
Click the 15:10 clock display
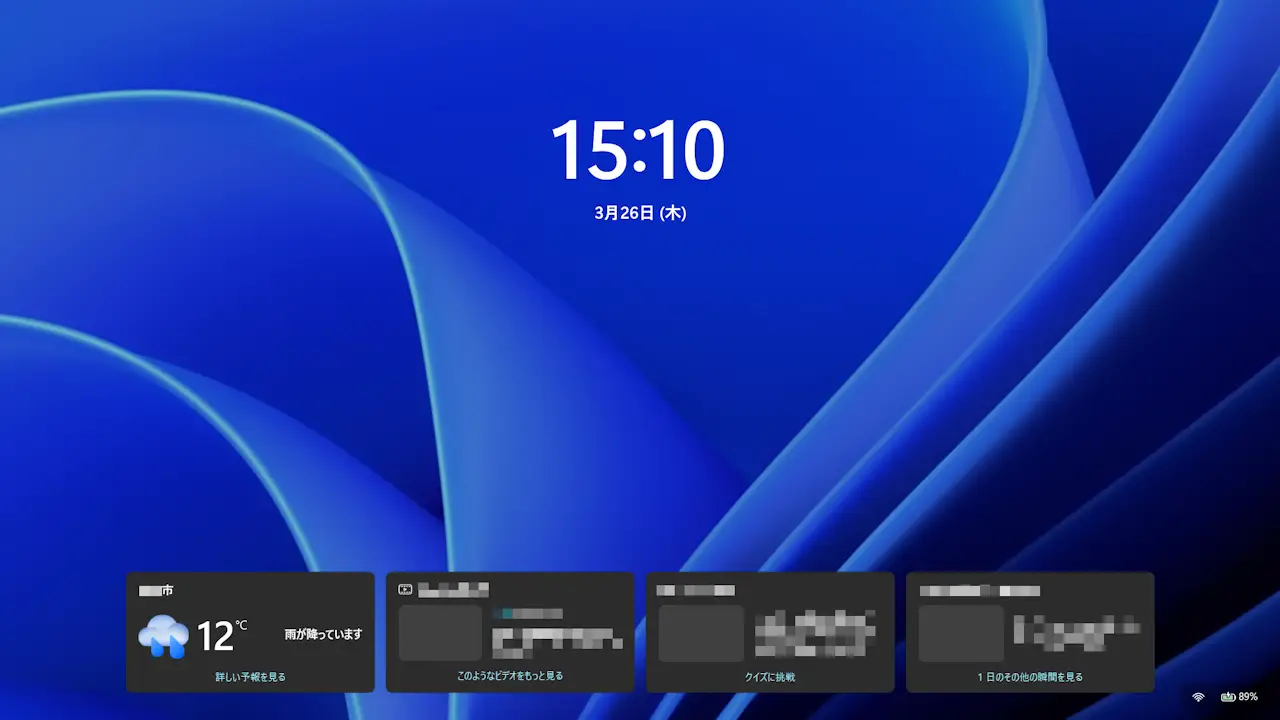point(640,150)
